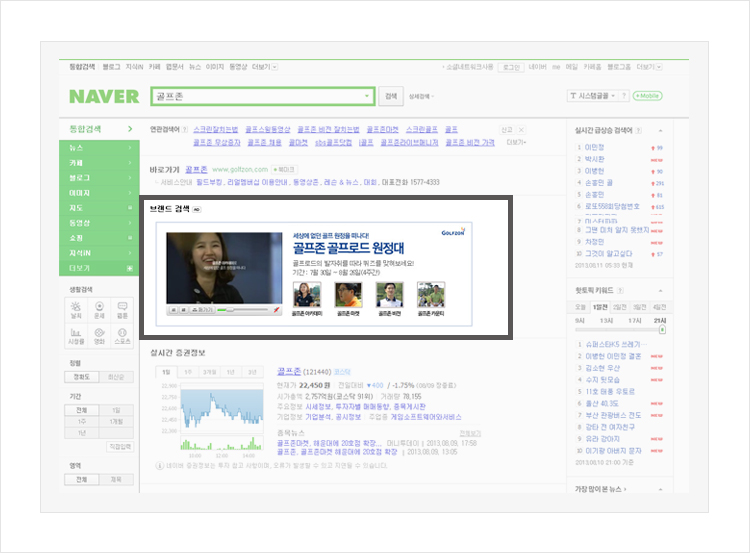Switch stock chart to the 1주 tab

(x=188, y=372)
